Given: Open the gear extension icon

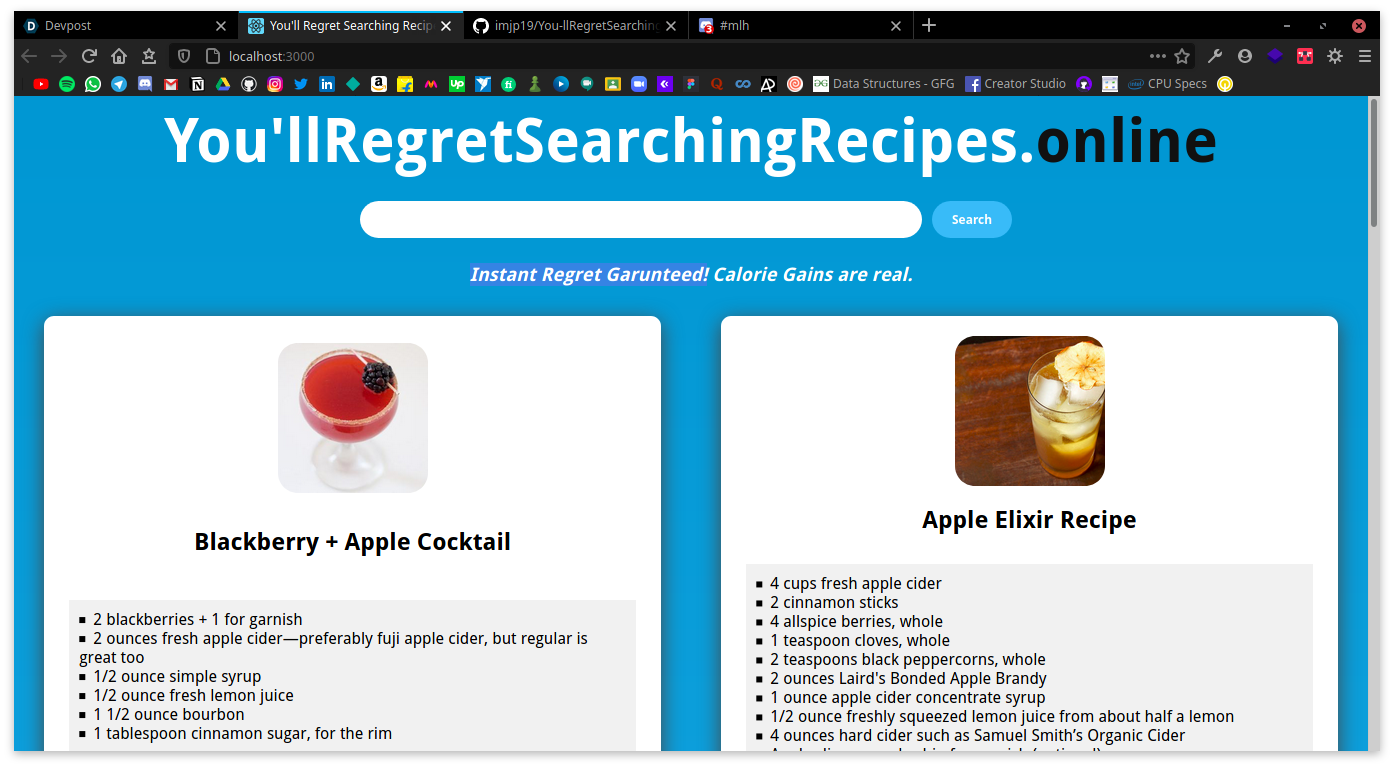Looking at the screenshot, I should tap(1335, 56).
